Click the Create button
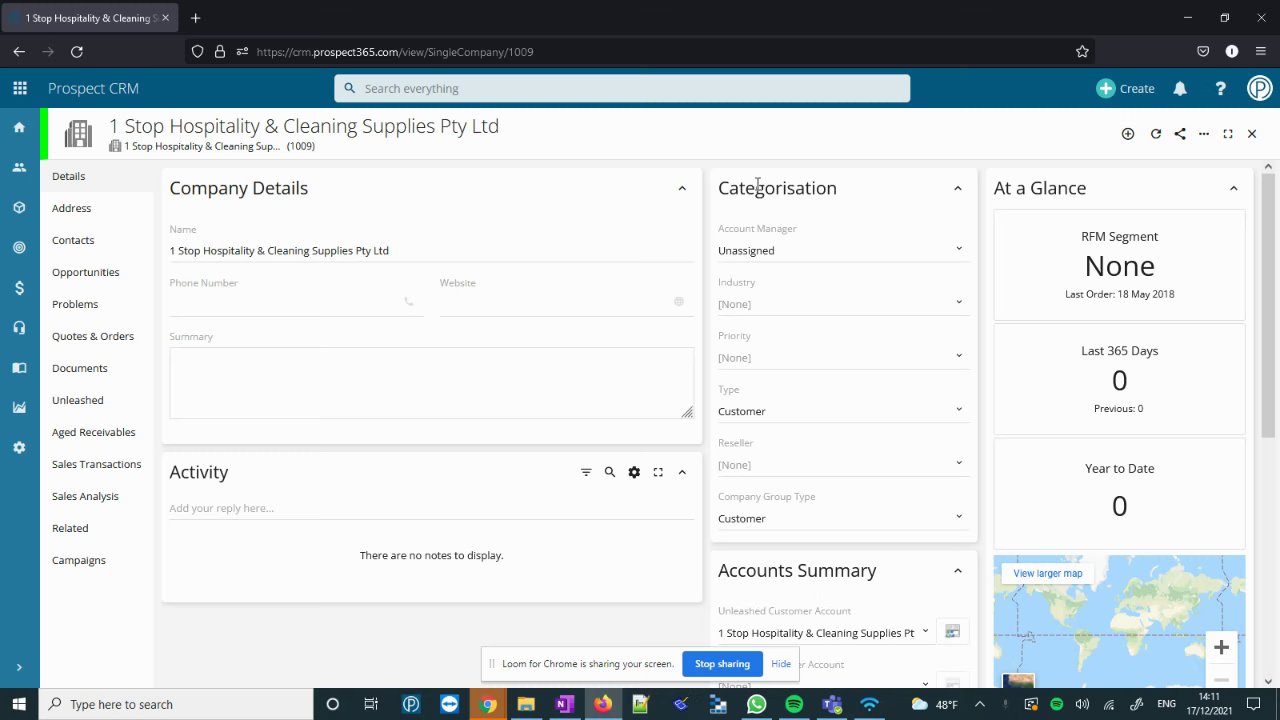This screenshot has width=1280, height=720. point(1126,88)
